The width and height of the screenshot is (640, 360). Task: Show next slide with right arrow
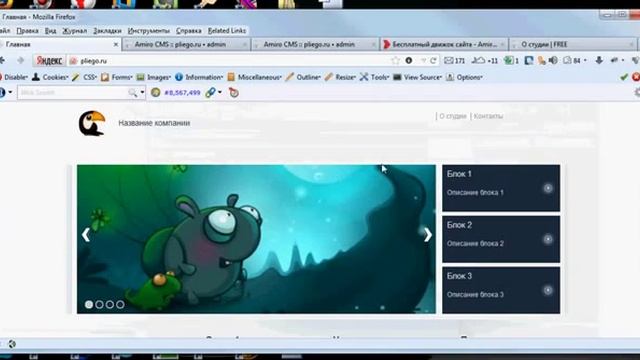pyautogui.click(x=427, y=235)
